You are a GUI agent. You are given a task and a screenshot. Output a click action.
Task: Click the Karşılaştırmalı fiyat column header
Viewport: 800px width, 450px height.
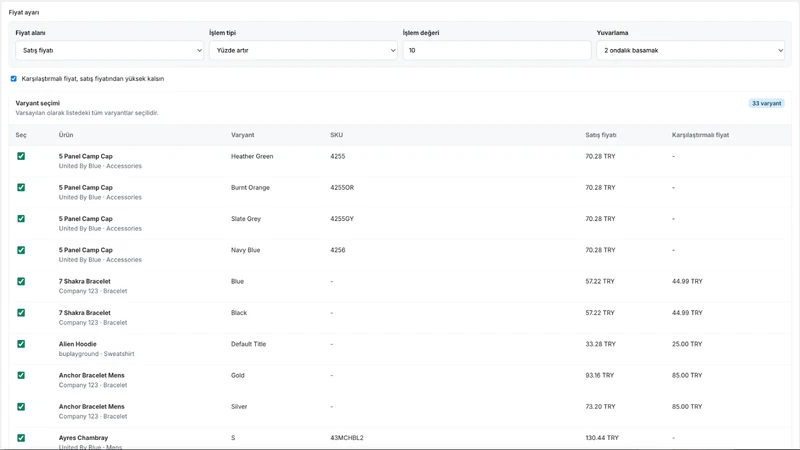coord(700,135)
